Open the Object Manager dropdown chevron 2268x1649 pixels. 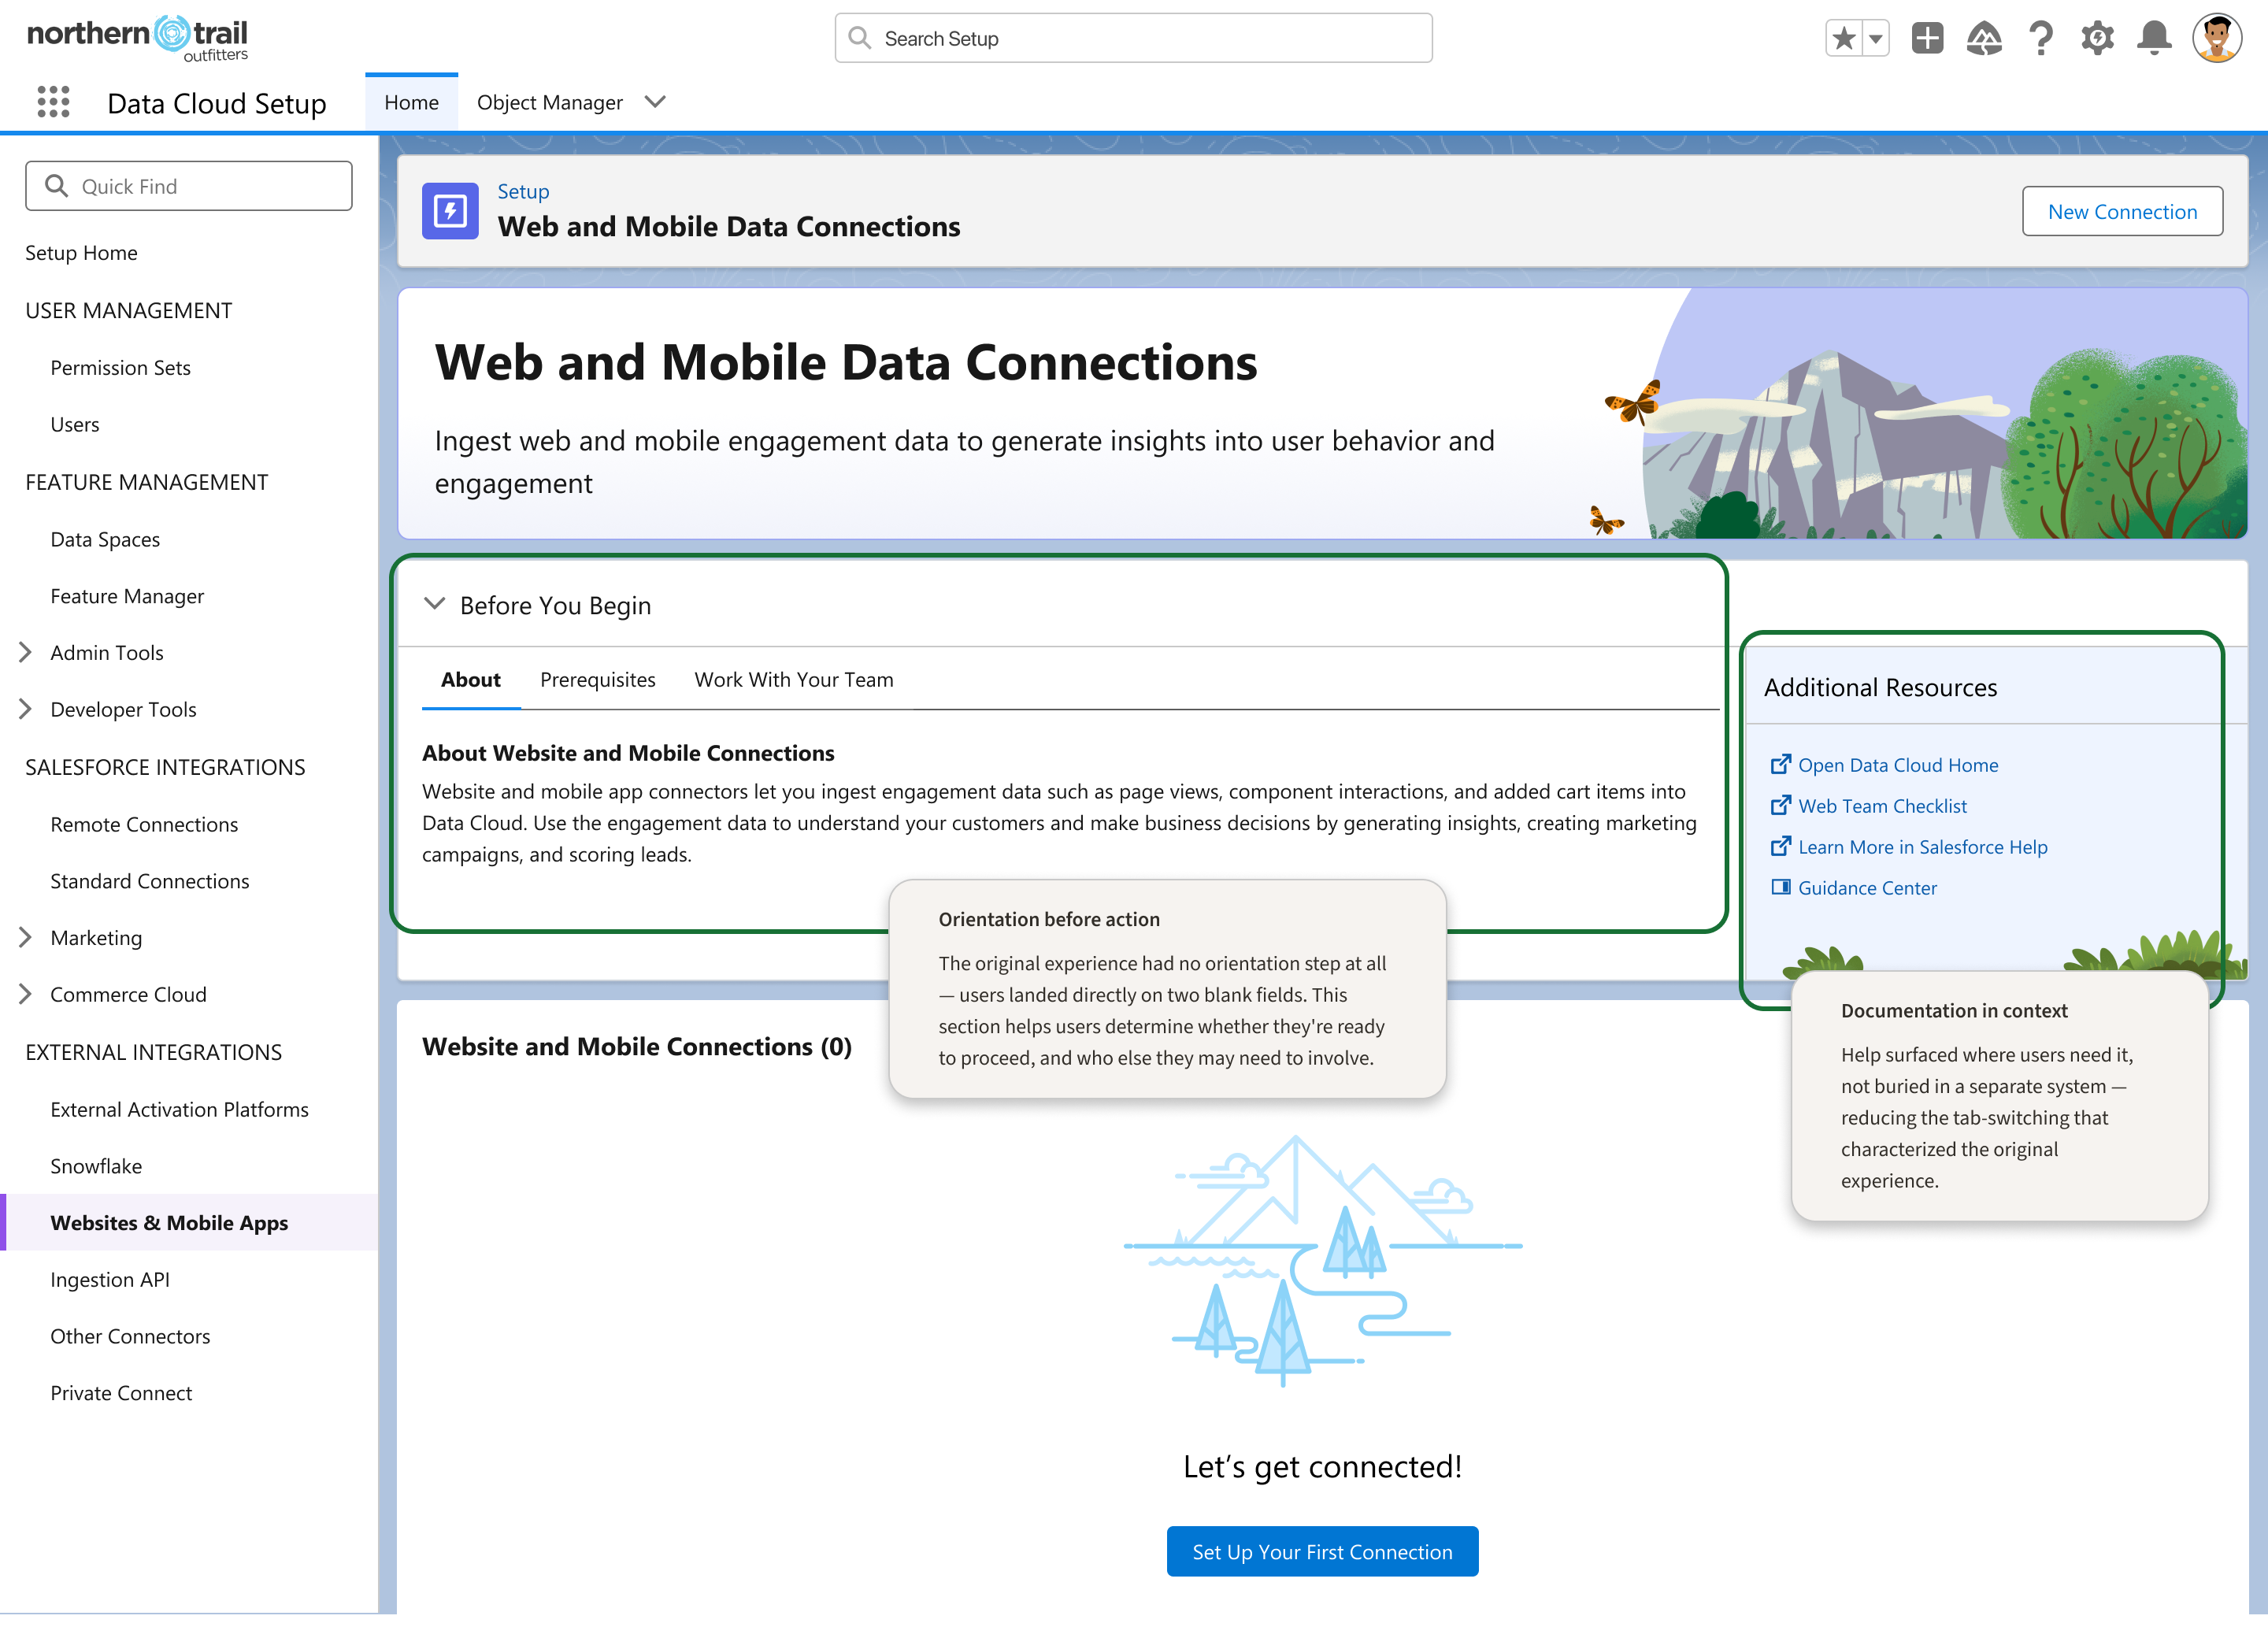pos(655,102)
